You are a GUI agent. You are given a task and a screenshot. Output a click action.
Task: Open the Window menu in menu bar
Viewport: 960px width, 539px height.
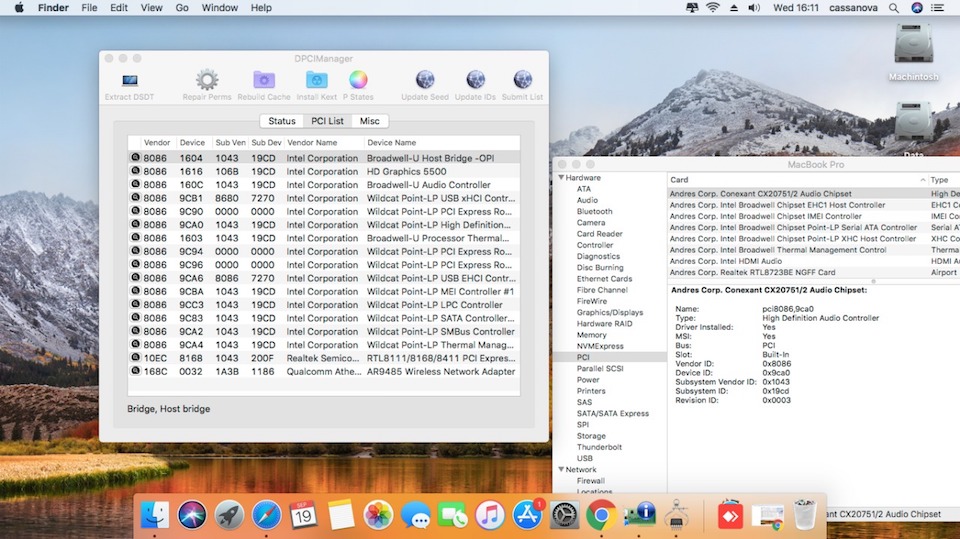[220, 8]
